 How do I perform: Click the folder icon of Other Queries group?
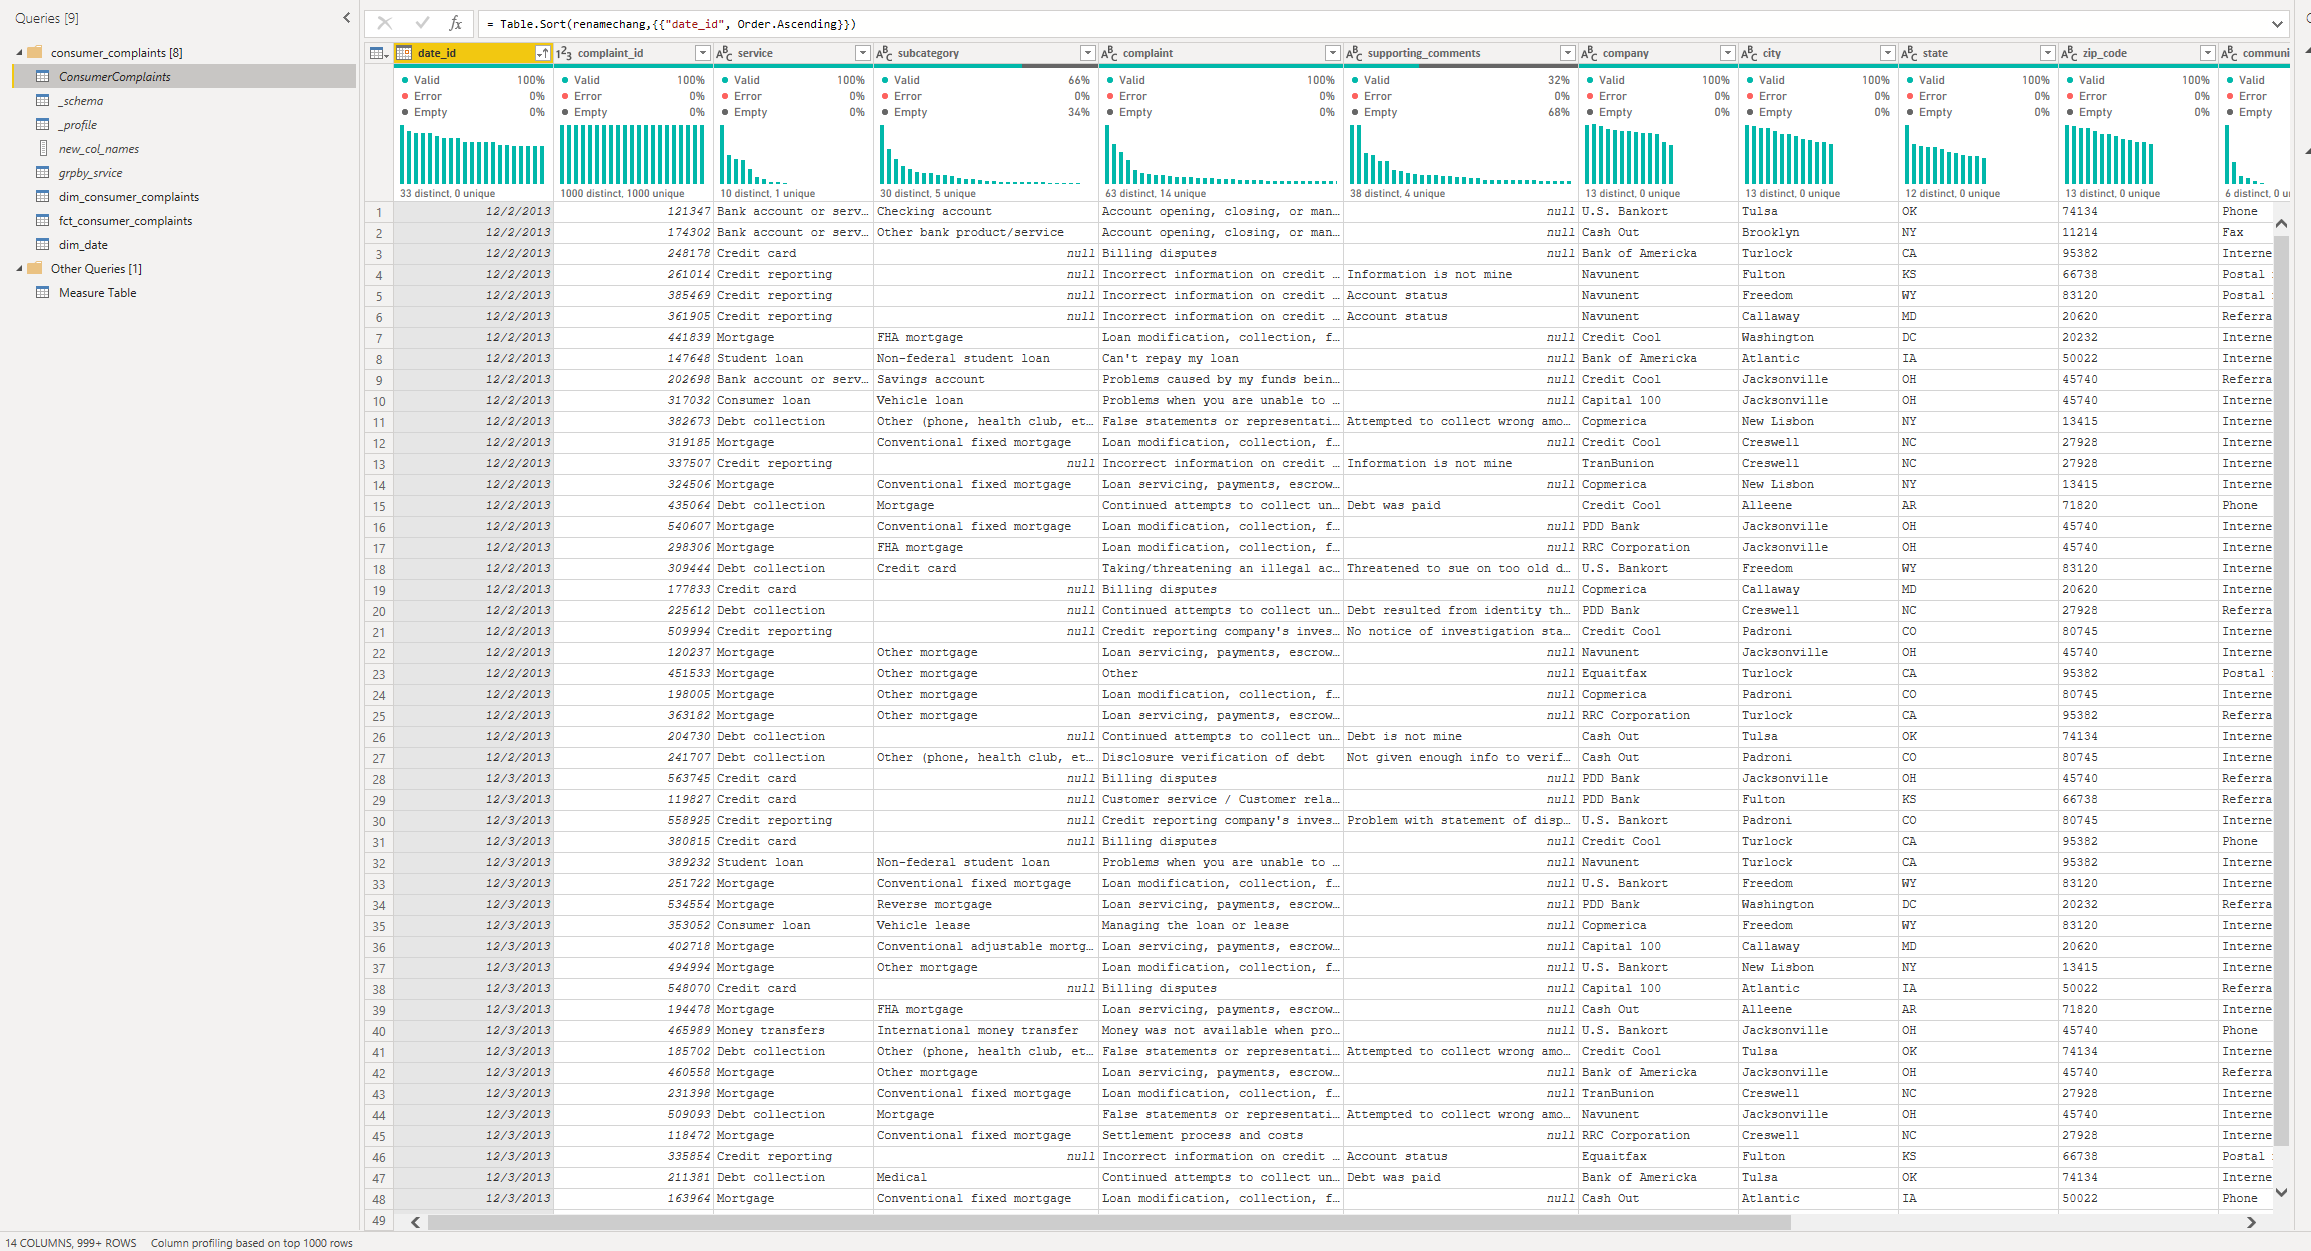(x=35, y=268)
